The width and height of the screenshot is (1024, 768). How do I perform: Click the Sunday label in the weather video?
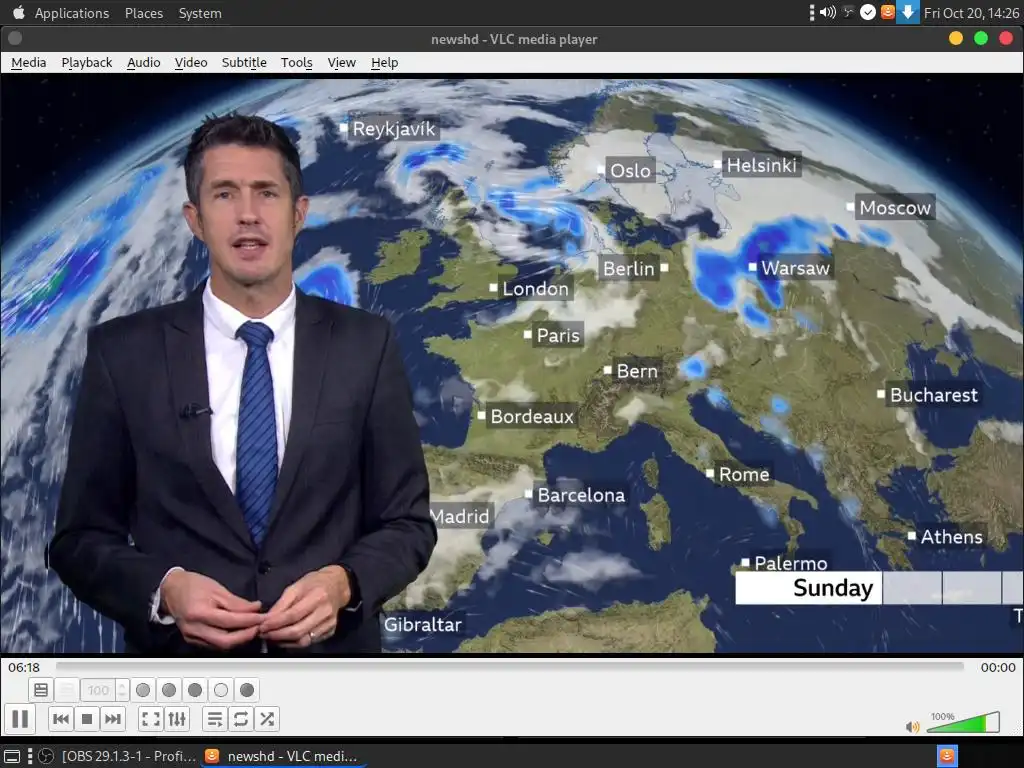[x=833, y=588]
